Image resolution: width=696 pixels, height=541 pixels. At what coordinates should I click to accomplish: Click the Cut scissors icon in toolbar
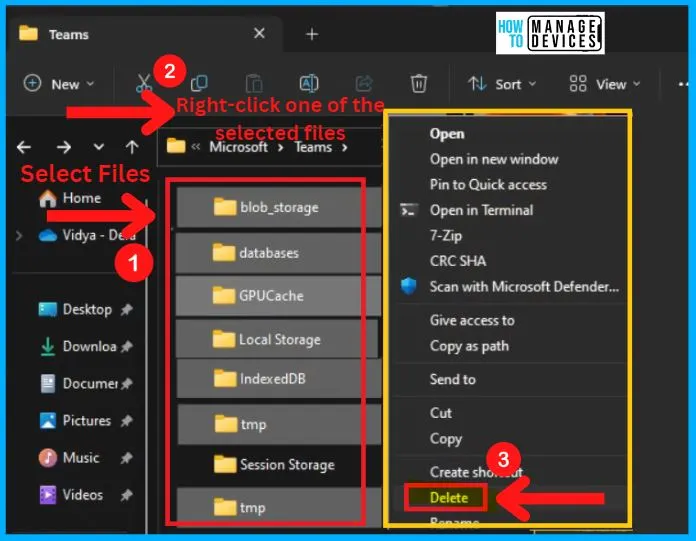(x=143, y=84)
